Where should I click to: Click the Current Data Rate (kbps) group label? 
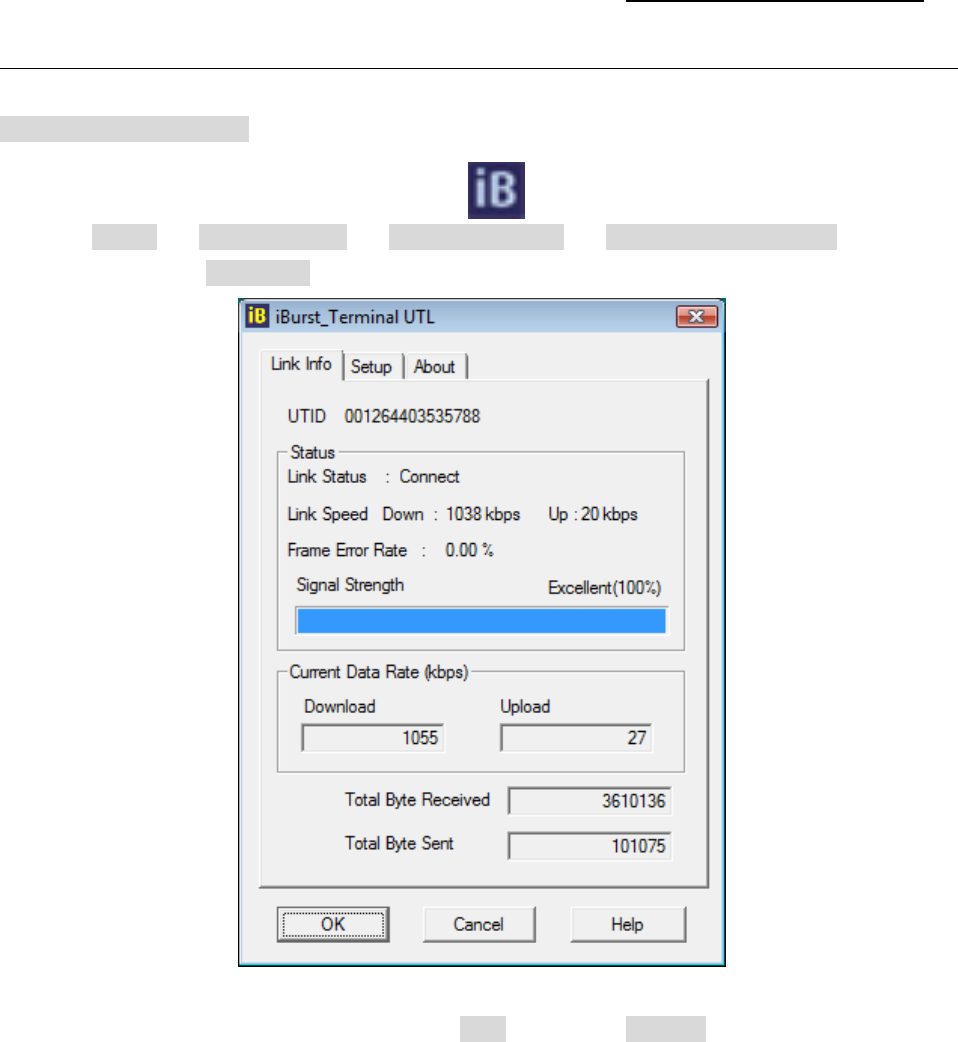click(379, 672)
